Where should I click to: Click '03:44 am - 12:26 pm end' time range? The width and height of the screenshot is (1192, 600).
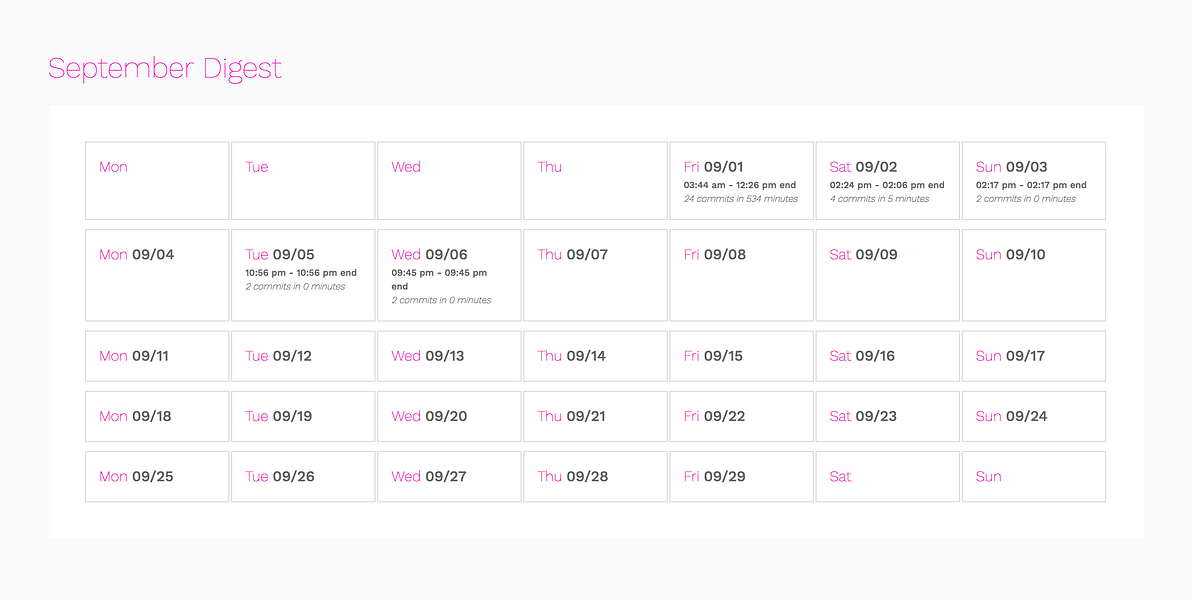click(x=740, y=185)
